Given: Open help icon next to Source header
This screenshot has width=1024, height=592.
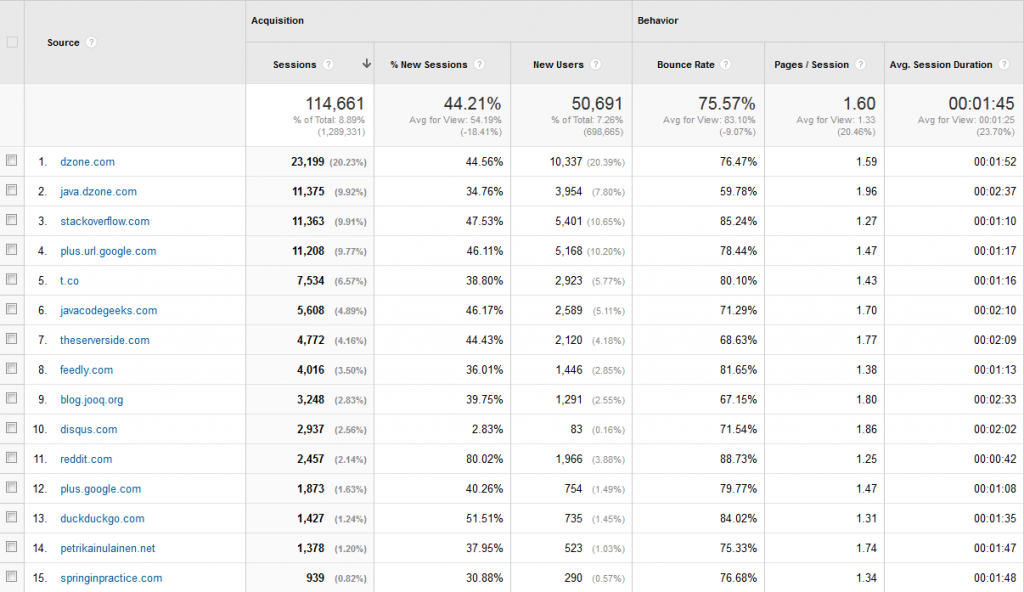Looking at the screenshot, I should [x=91, y=42].
